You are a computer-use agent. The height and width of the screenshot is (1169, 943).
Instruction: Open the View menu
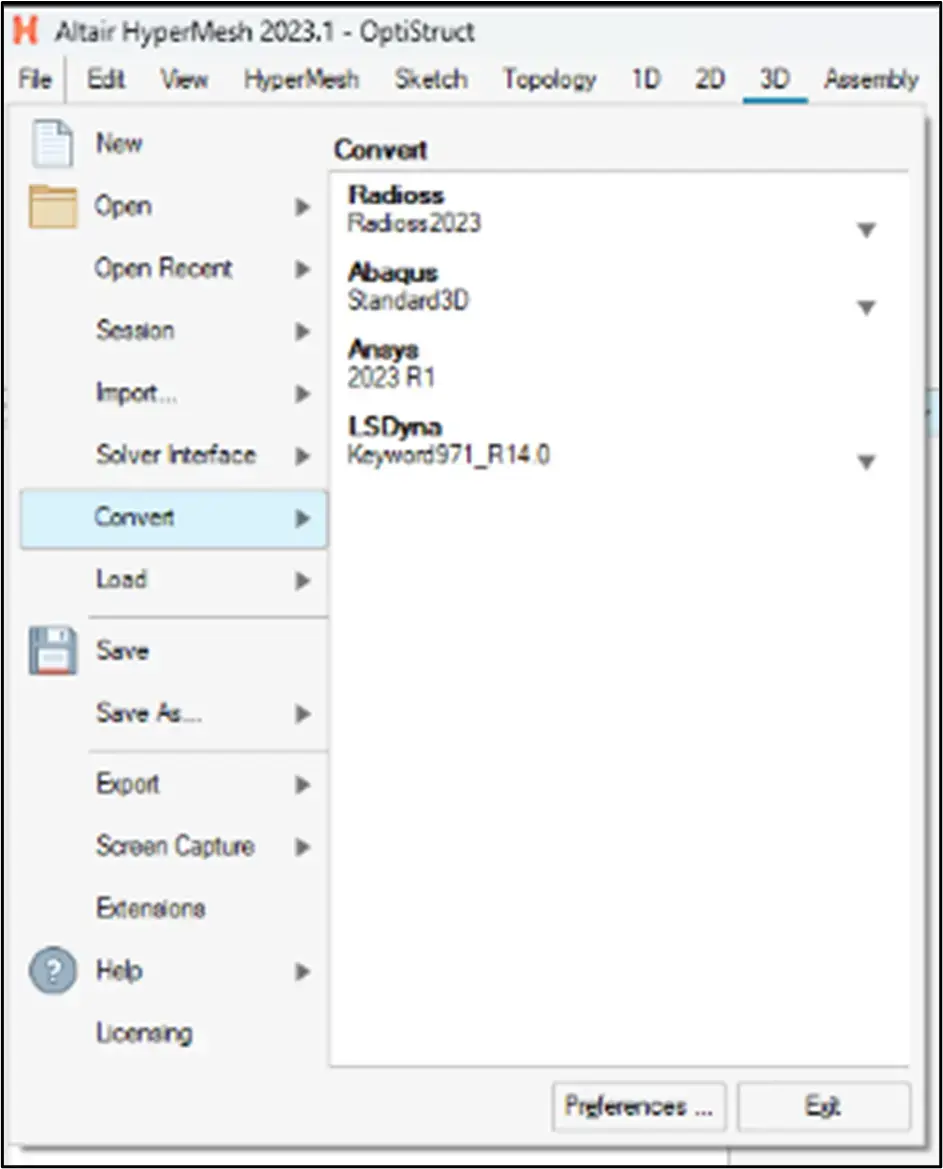[184, 79]
